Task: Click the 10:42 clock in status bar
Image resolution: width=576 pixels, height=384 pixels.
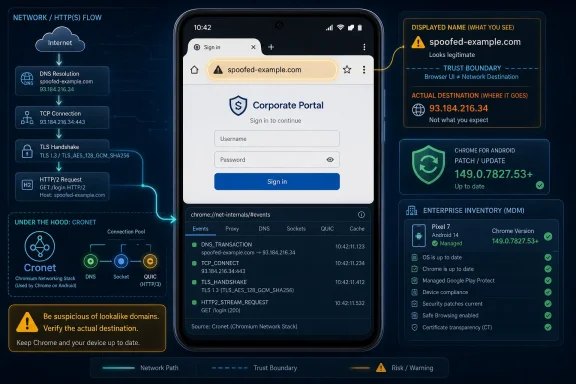Action: [x=202, y=28]
